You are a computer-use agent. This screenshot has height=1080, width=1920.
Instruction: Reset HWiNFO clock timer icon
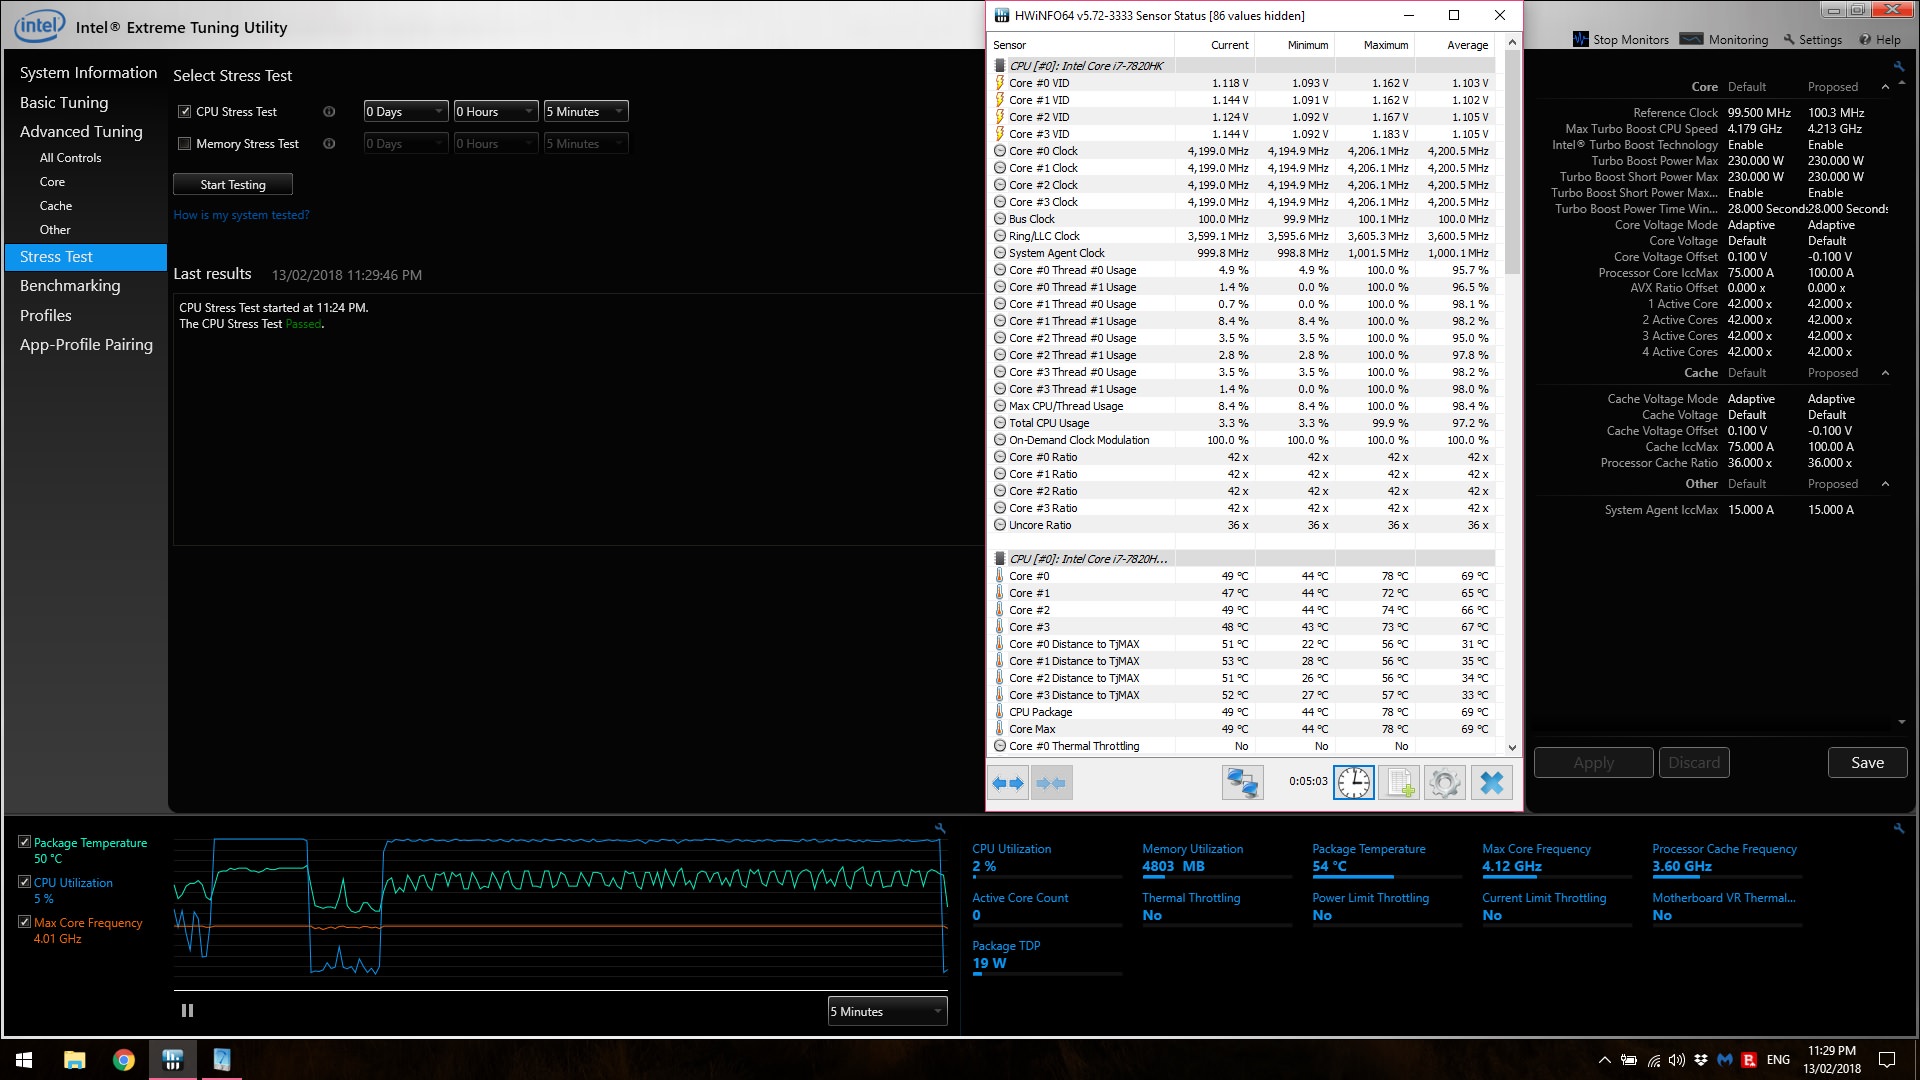click(x=1354, y=783)
